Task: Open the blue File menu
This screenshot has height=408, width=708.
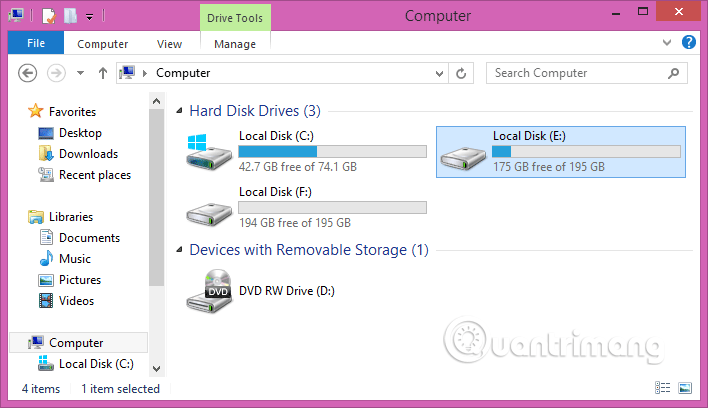Action: pos(36,44)
